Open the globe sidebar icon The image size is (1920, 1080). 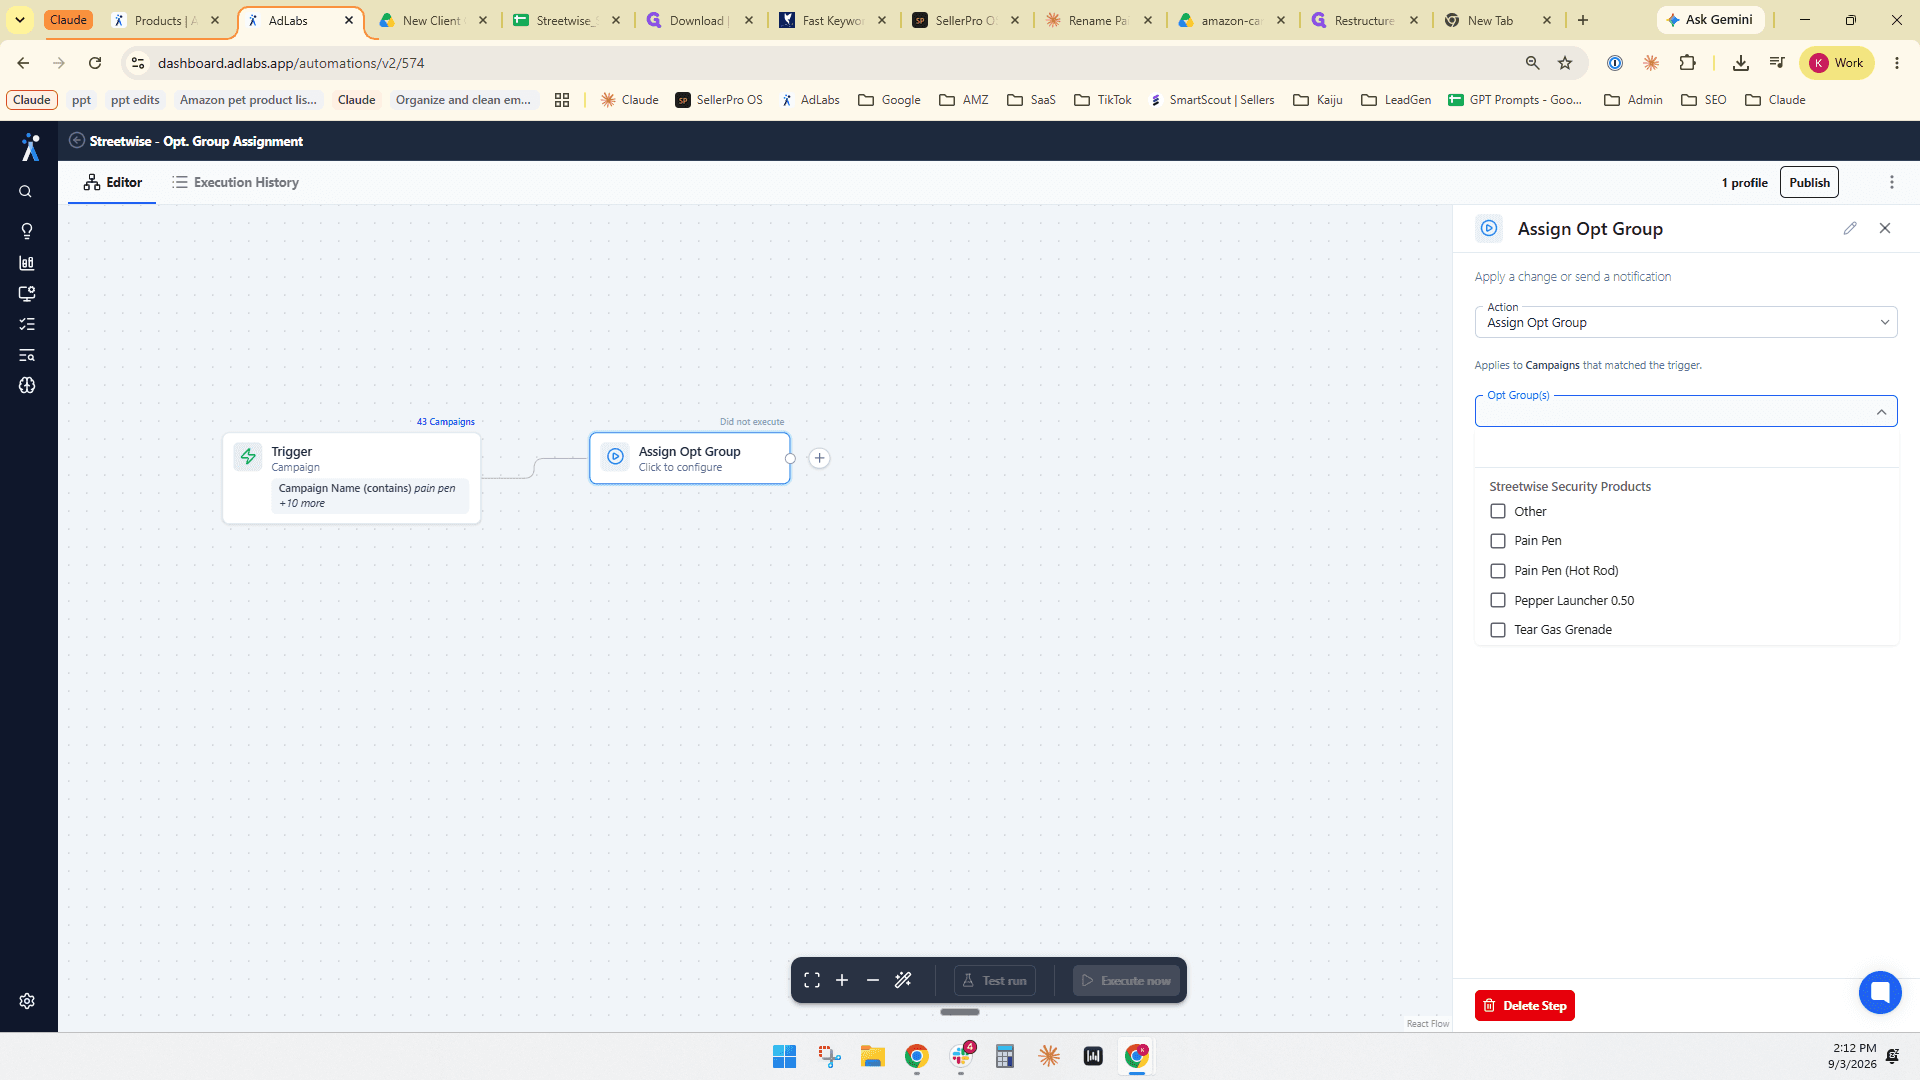tap(27, 385)
